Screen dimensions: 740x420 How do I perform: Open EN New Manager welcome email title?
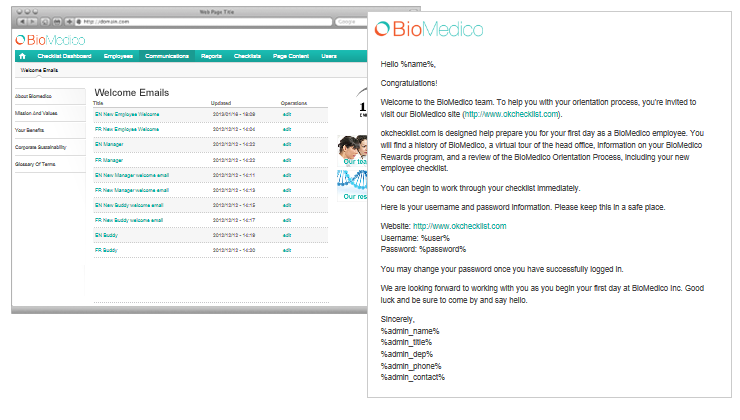[x=132, y=176]
